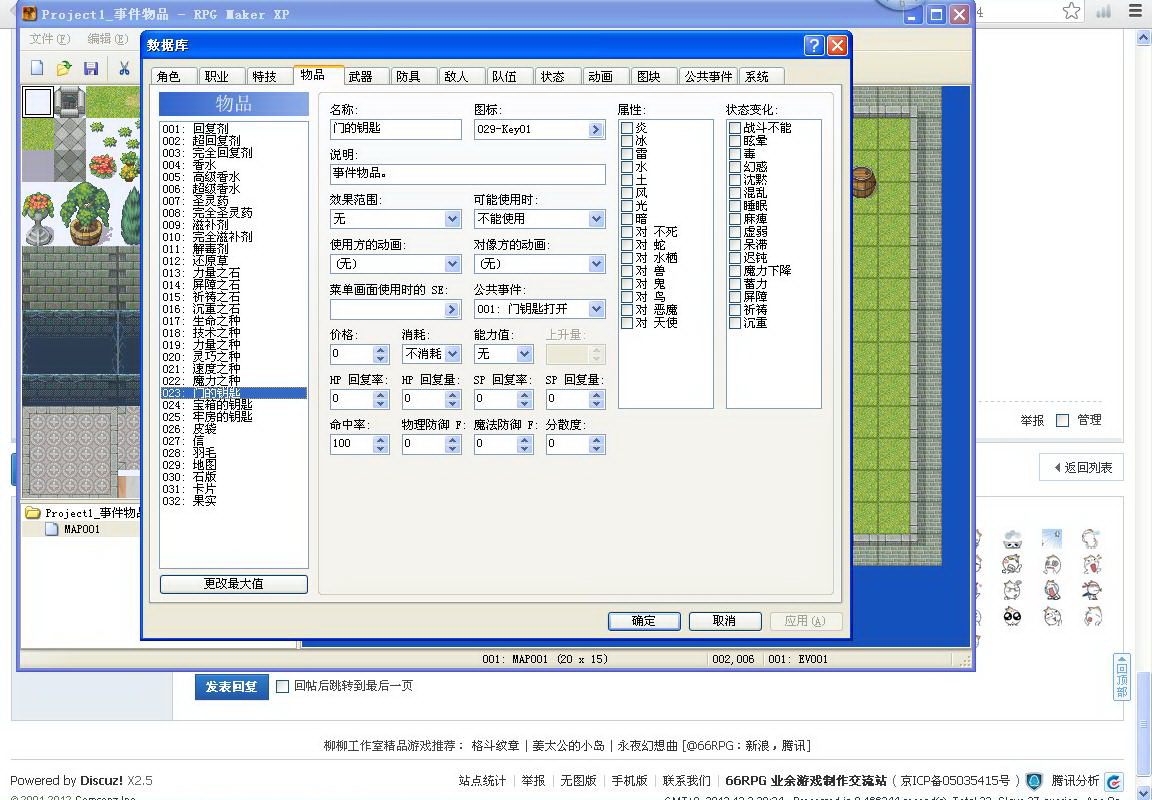This screenshot has width=1152, height=800.
Task: Click the 更改最大值 button
Action: click(234, 584)
